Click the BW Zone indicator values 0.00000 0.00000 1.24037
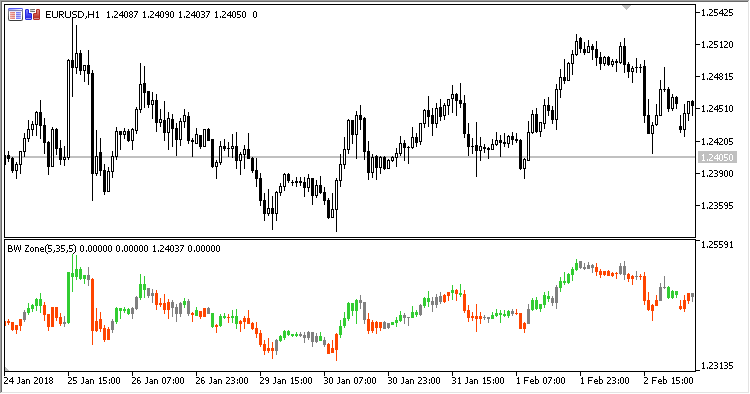750x394 pixels. [132, 249]
